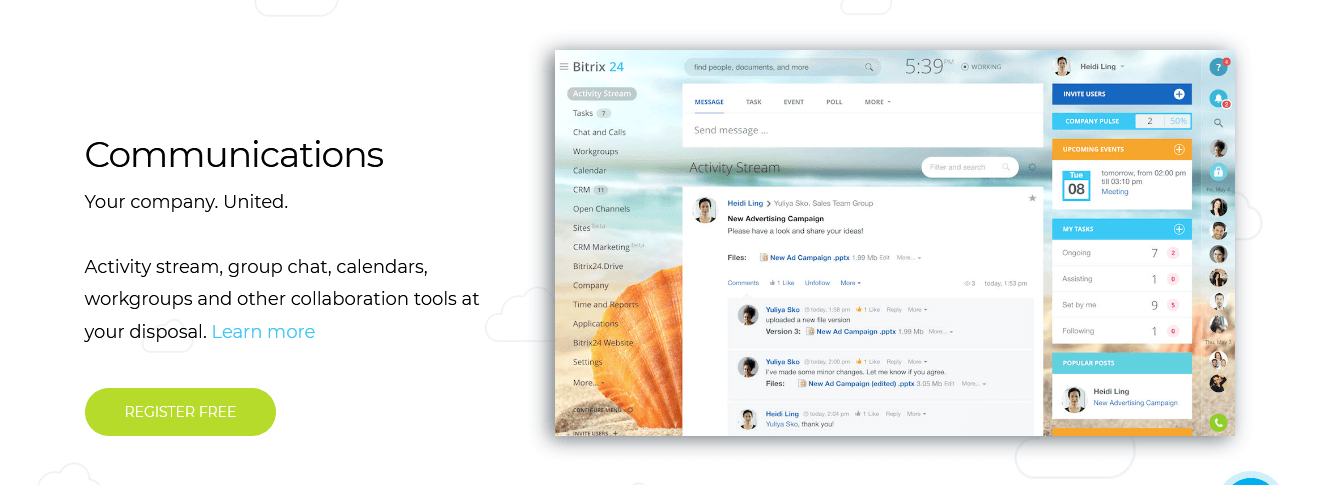Open Activity Stream in left menu
The image size is (1319, 485).
coord(601,94)
